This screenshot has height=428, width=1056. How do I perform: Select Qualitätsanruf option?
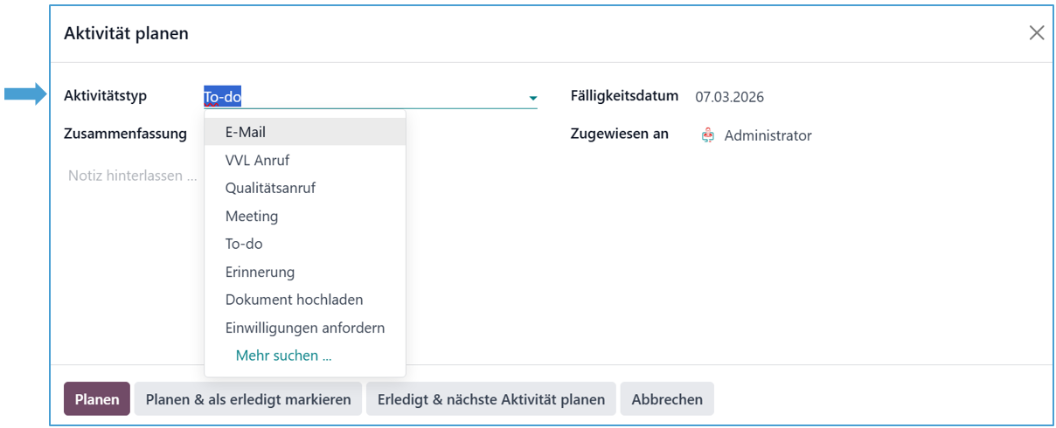point(263,188)
